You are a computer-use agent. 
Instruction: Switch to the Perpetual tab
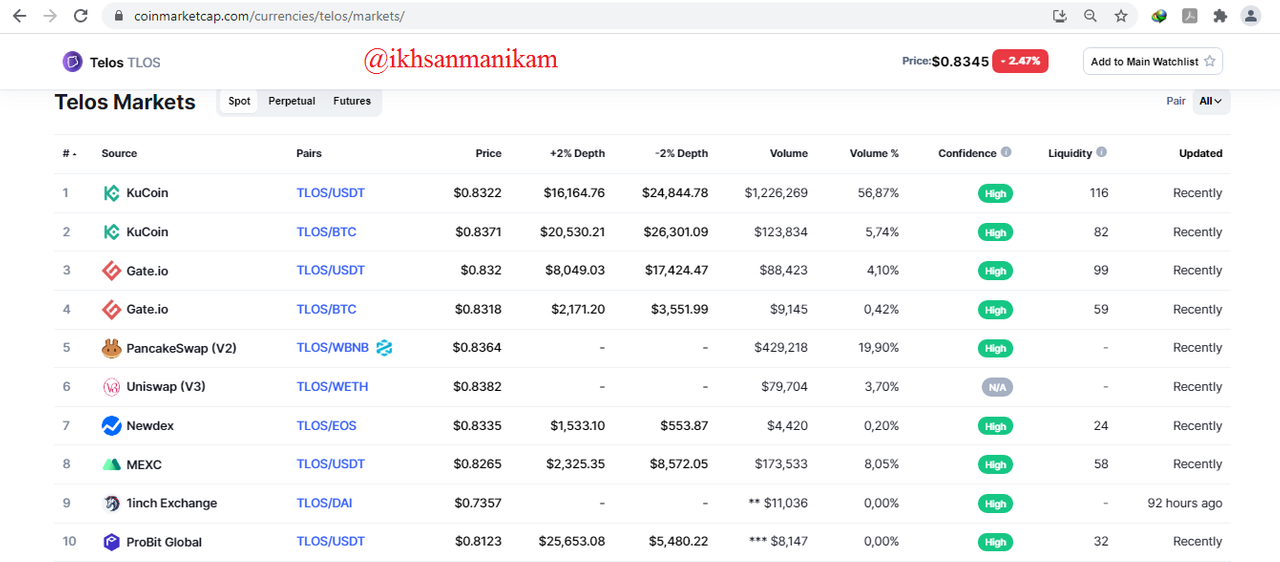pos(292,101)
